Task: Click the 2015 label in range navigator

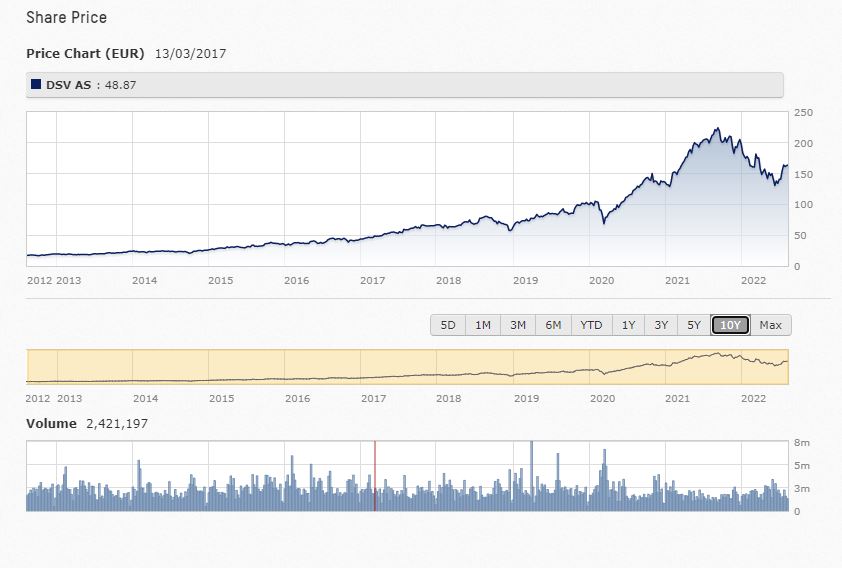Action: click(x=221, y=397)
